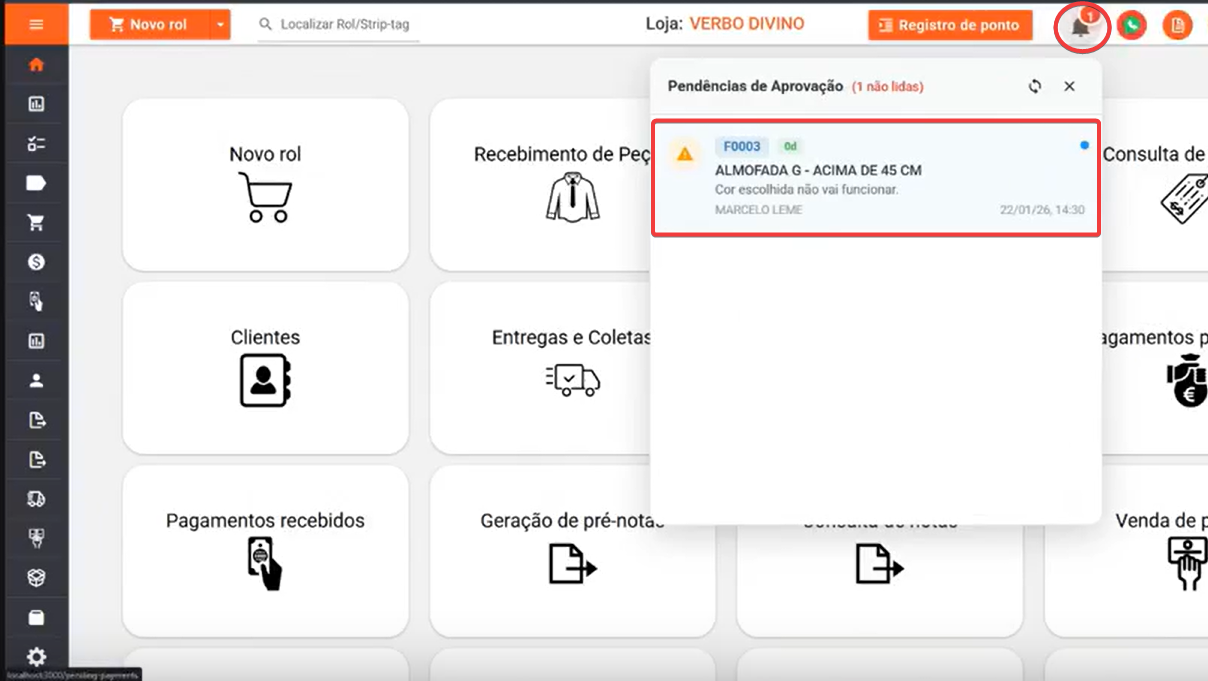Image resolution: width=1208 pixels, height=681 pixels.
Task: Open settings gear in sidebar
Action: [36, 657]
